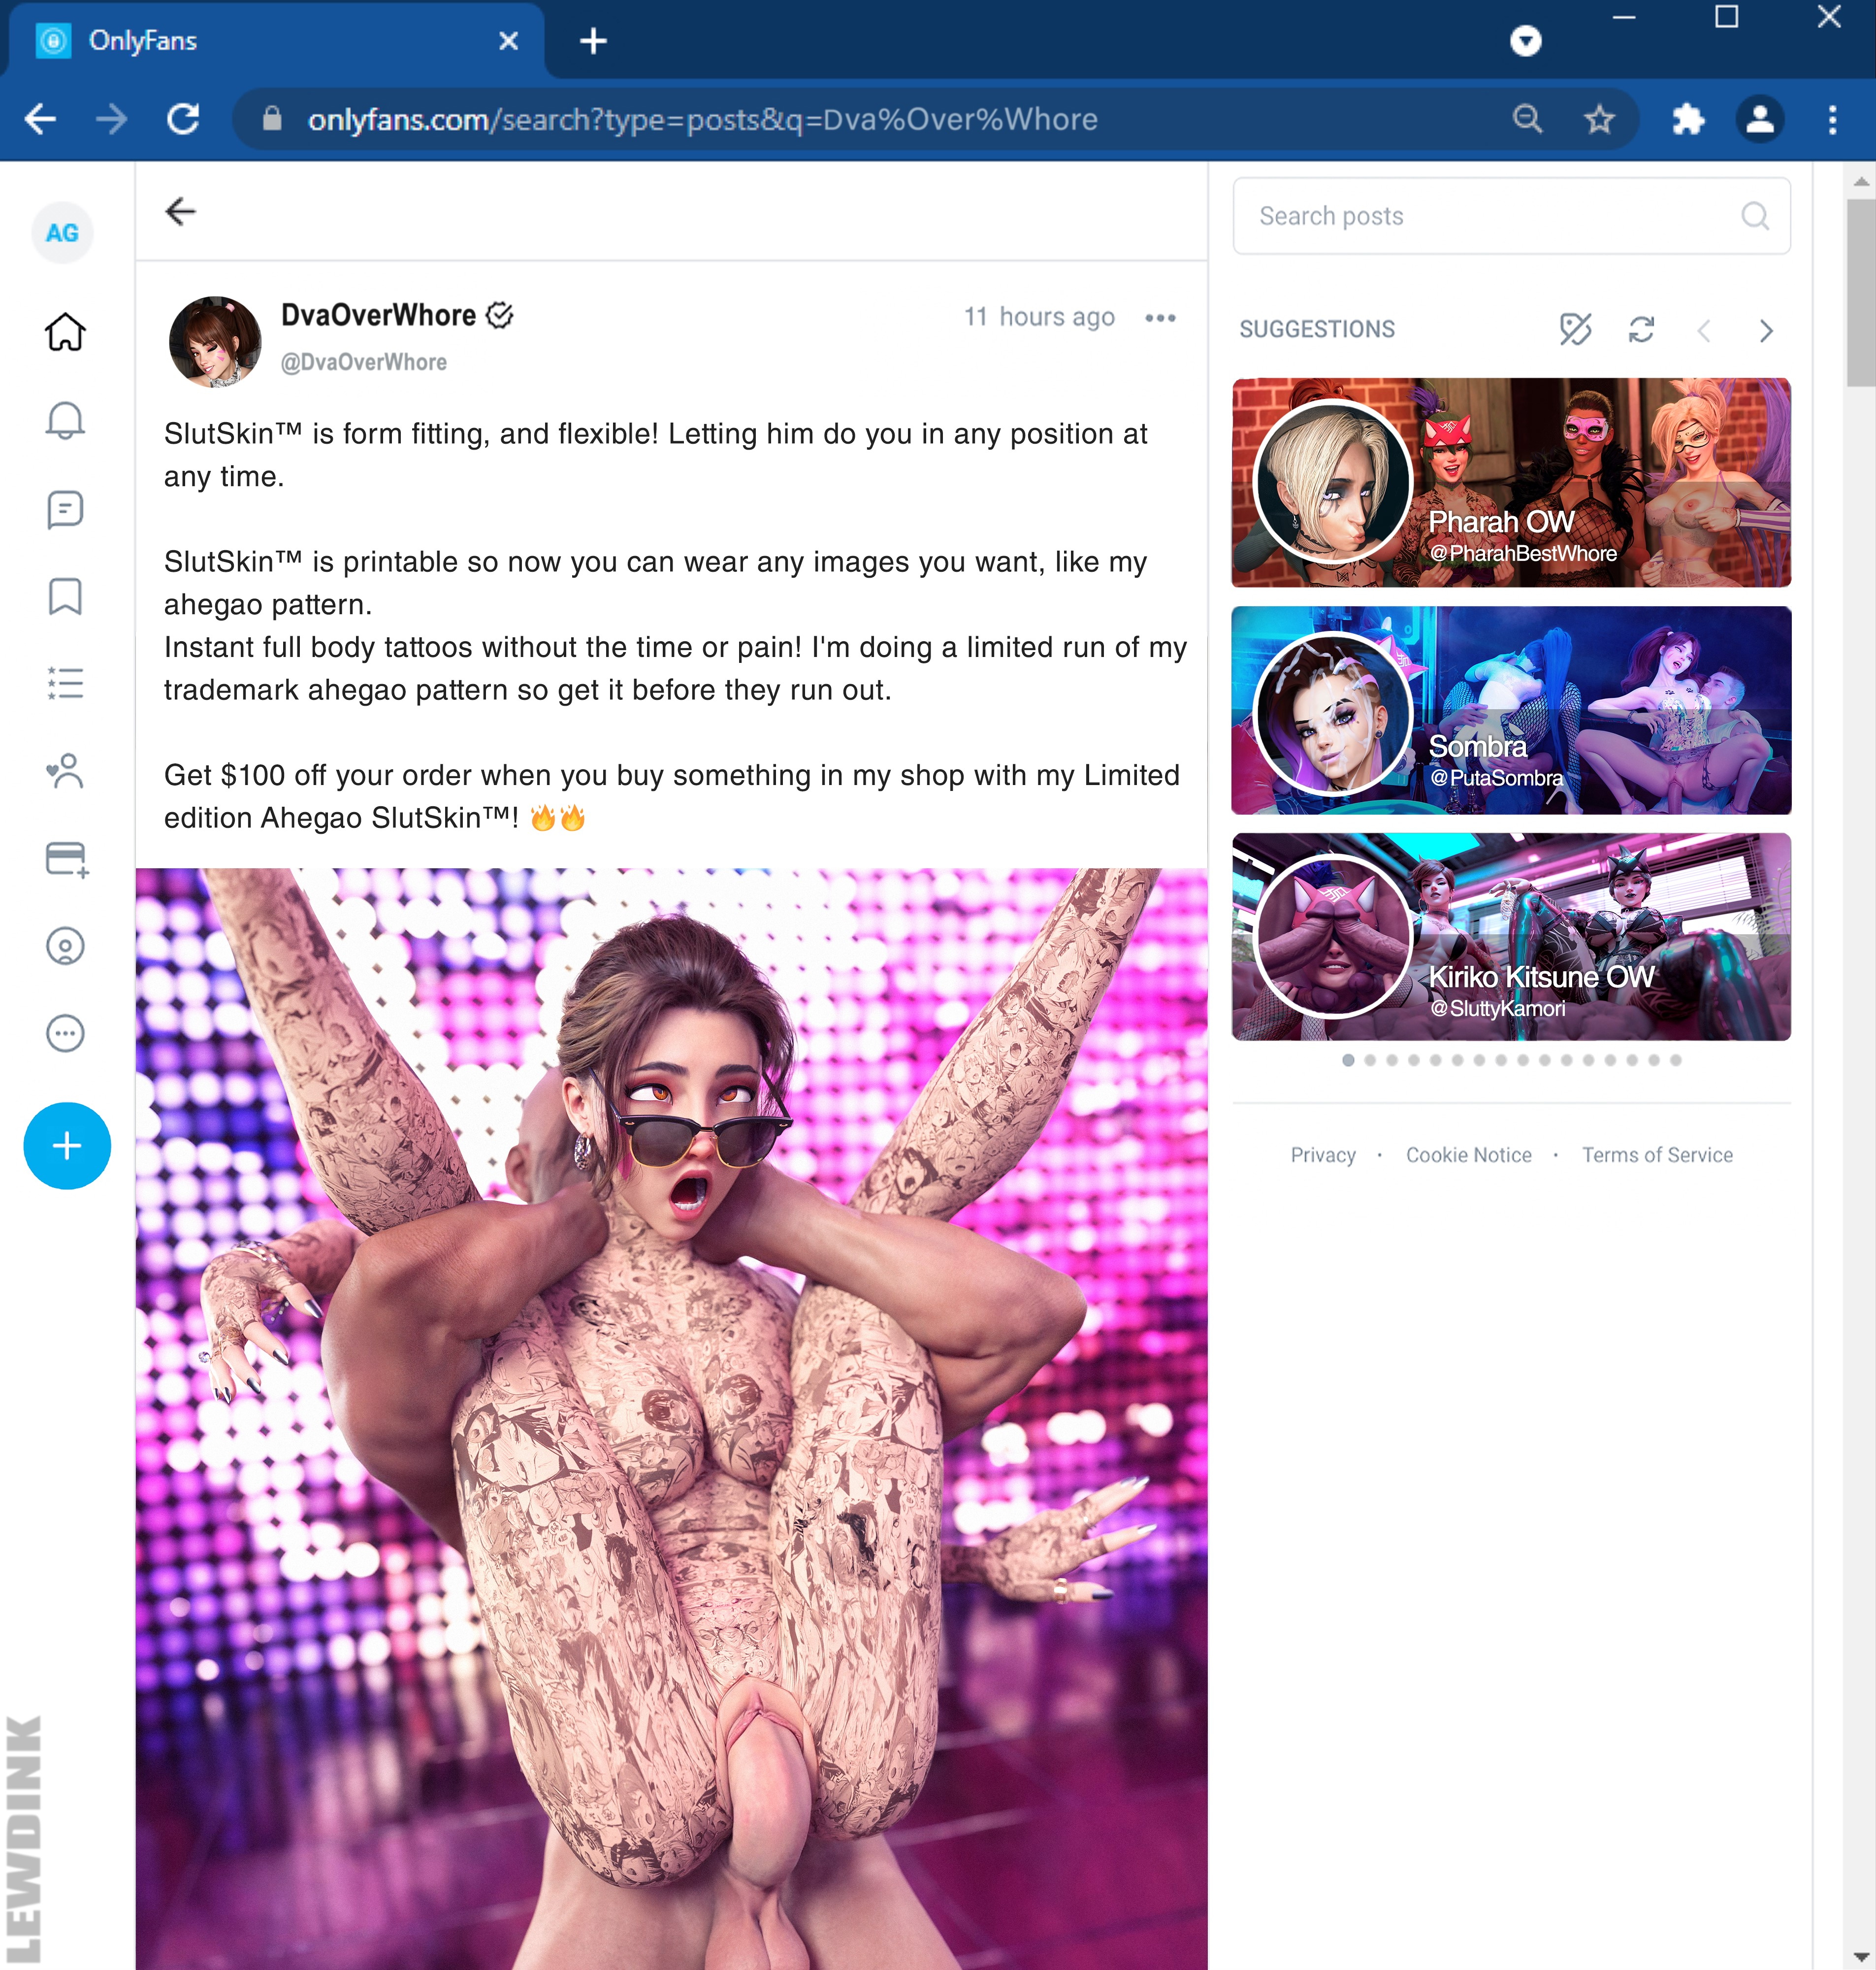Open the Add card icon
1876x1970 pixels.
(x=67, y=859)
